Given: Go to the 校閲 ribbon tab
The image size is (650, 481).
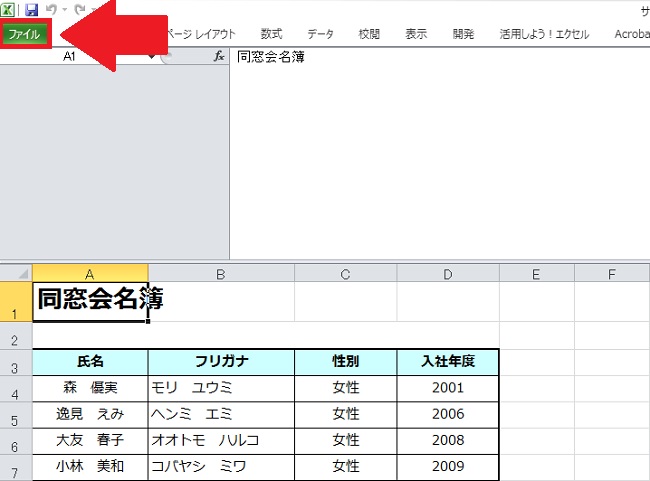Looking at the screenshot, I should [x=369, y=33].
